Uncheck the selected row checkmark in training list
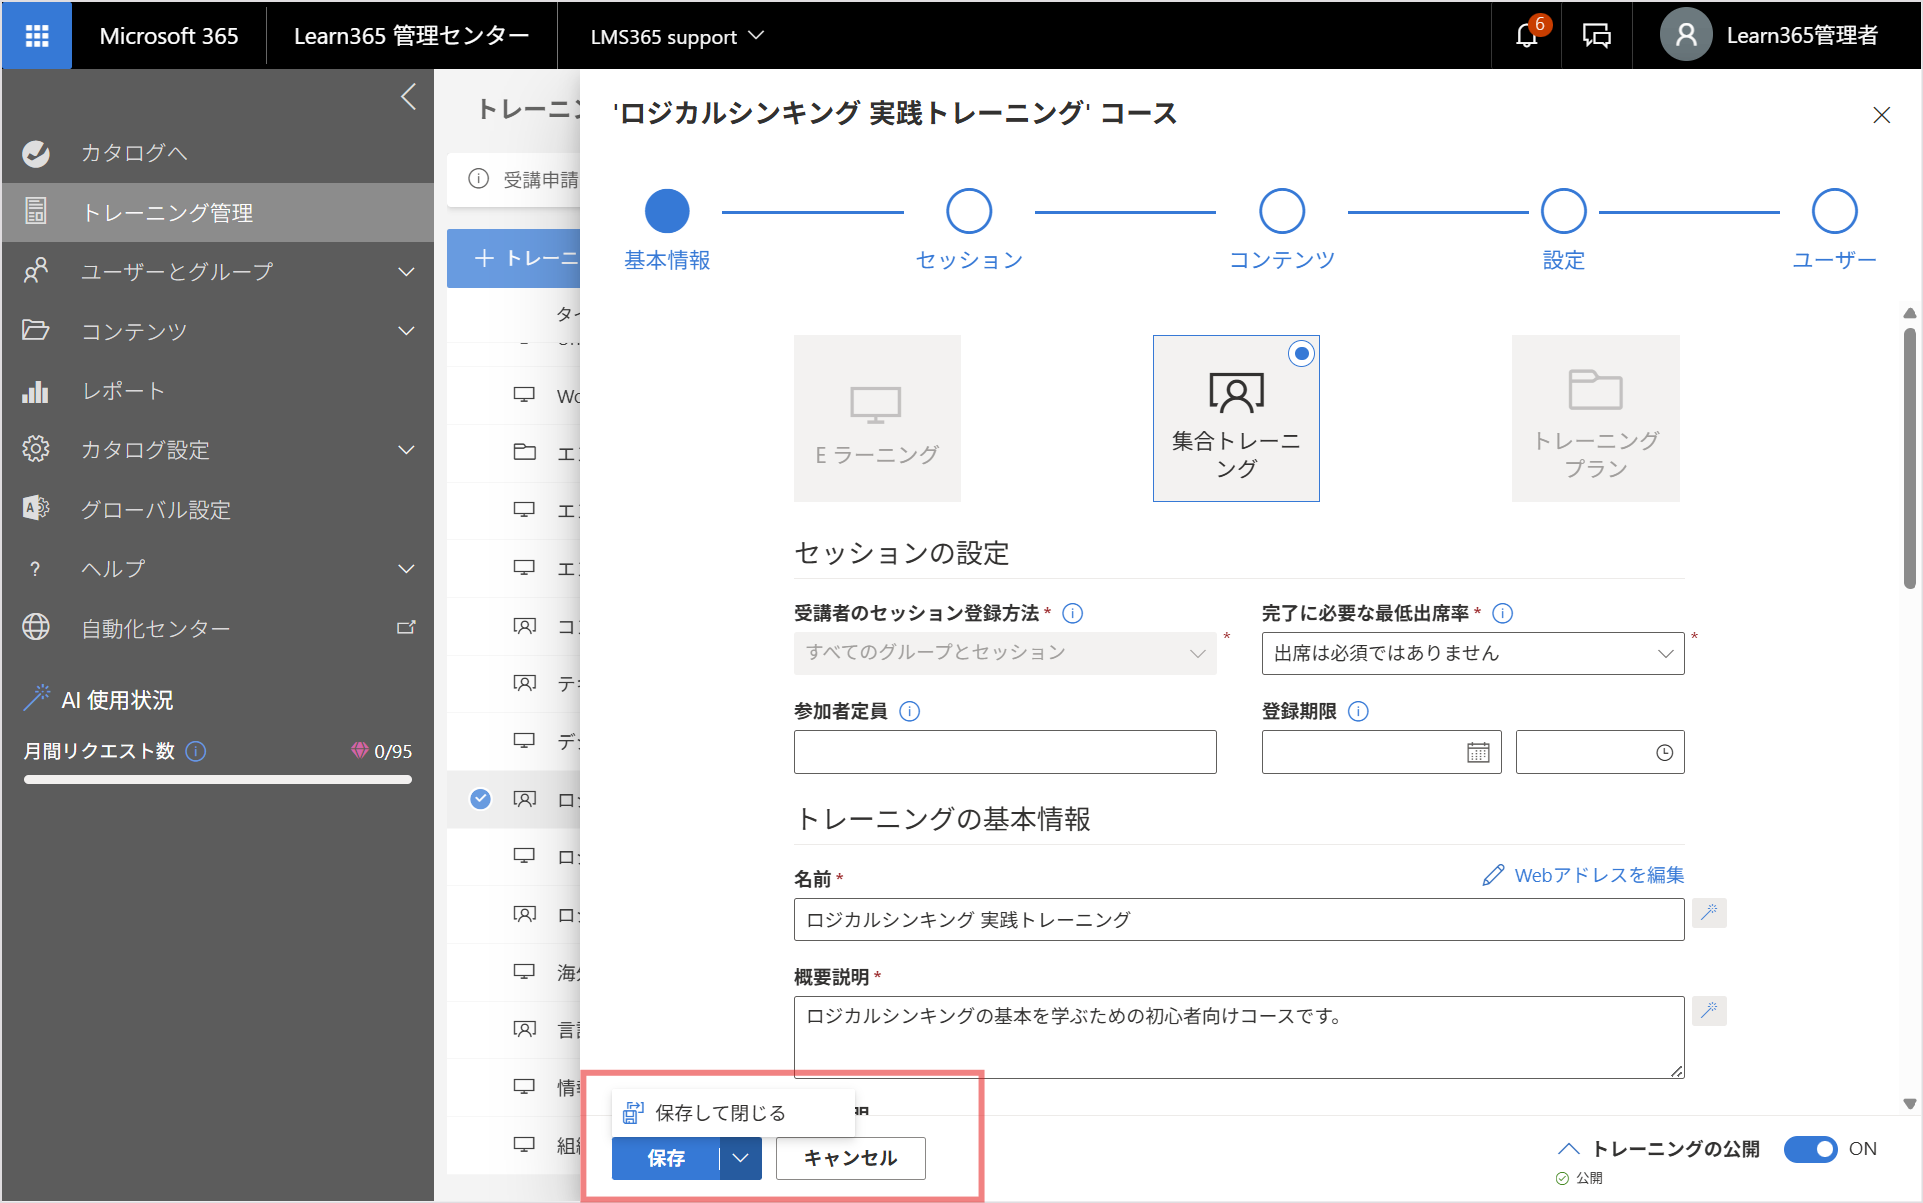The height and width of the screenshot is (1203, 1923). (480, 798)
